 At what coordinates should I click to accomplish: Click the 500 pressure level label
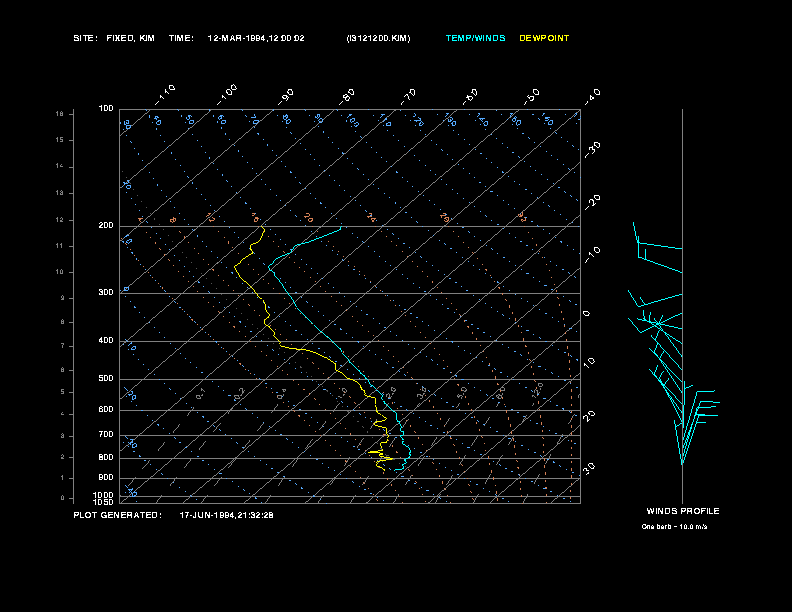[x=106, y=379]
